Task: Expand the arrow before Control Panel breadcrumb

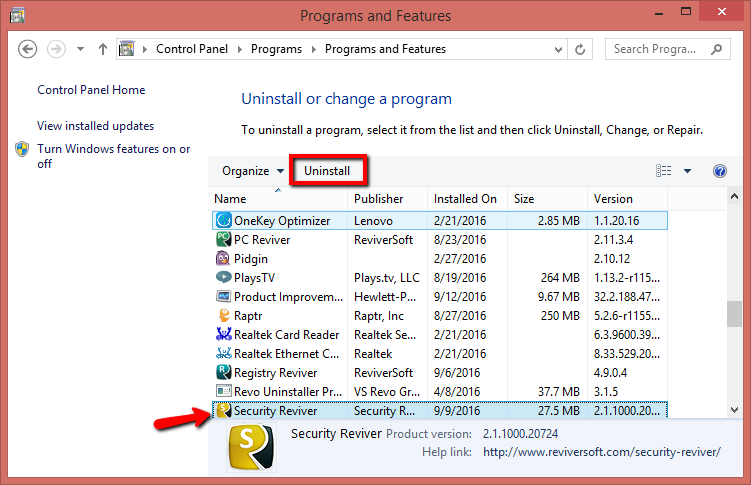Action: pos(145,49)
